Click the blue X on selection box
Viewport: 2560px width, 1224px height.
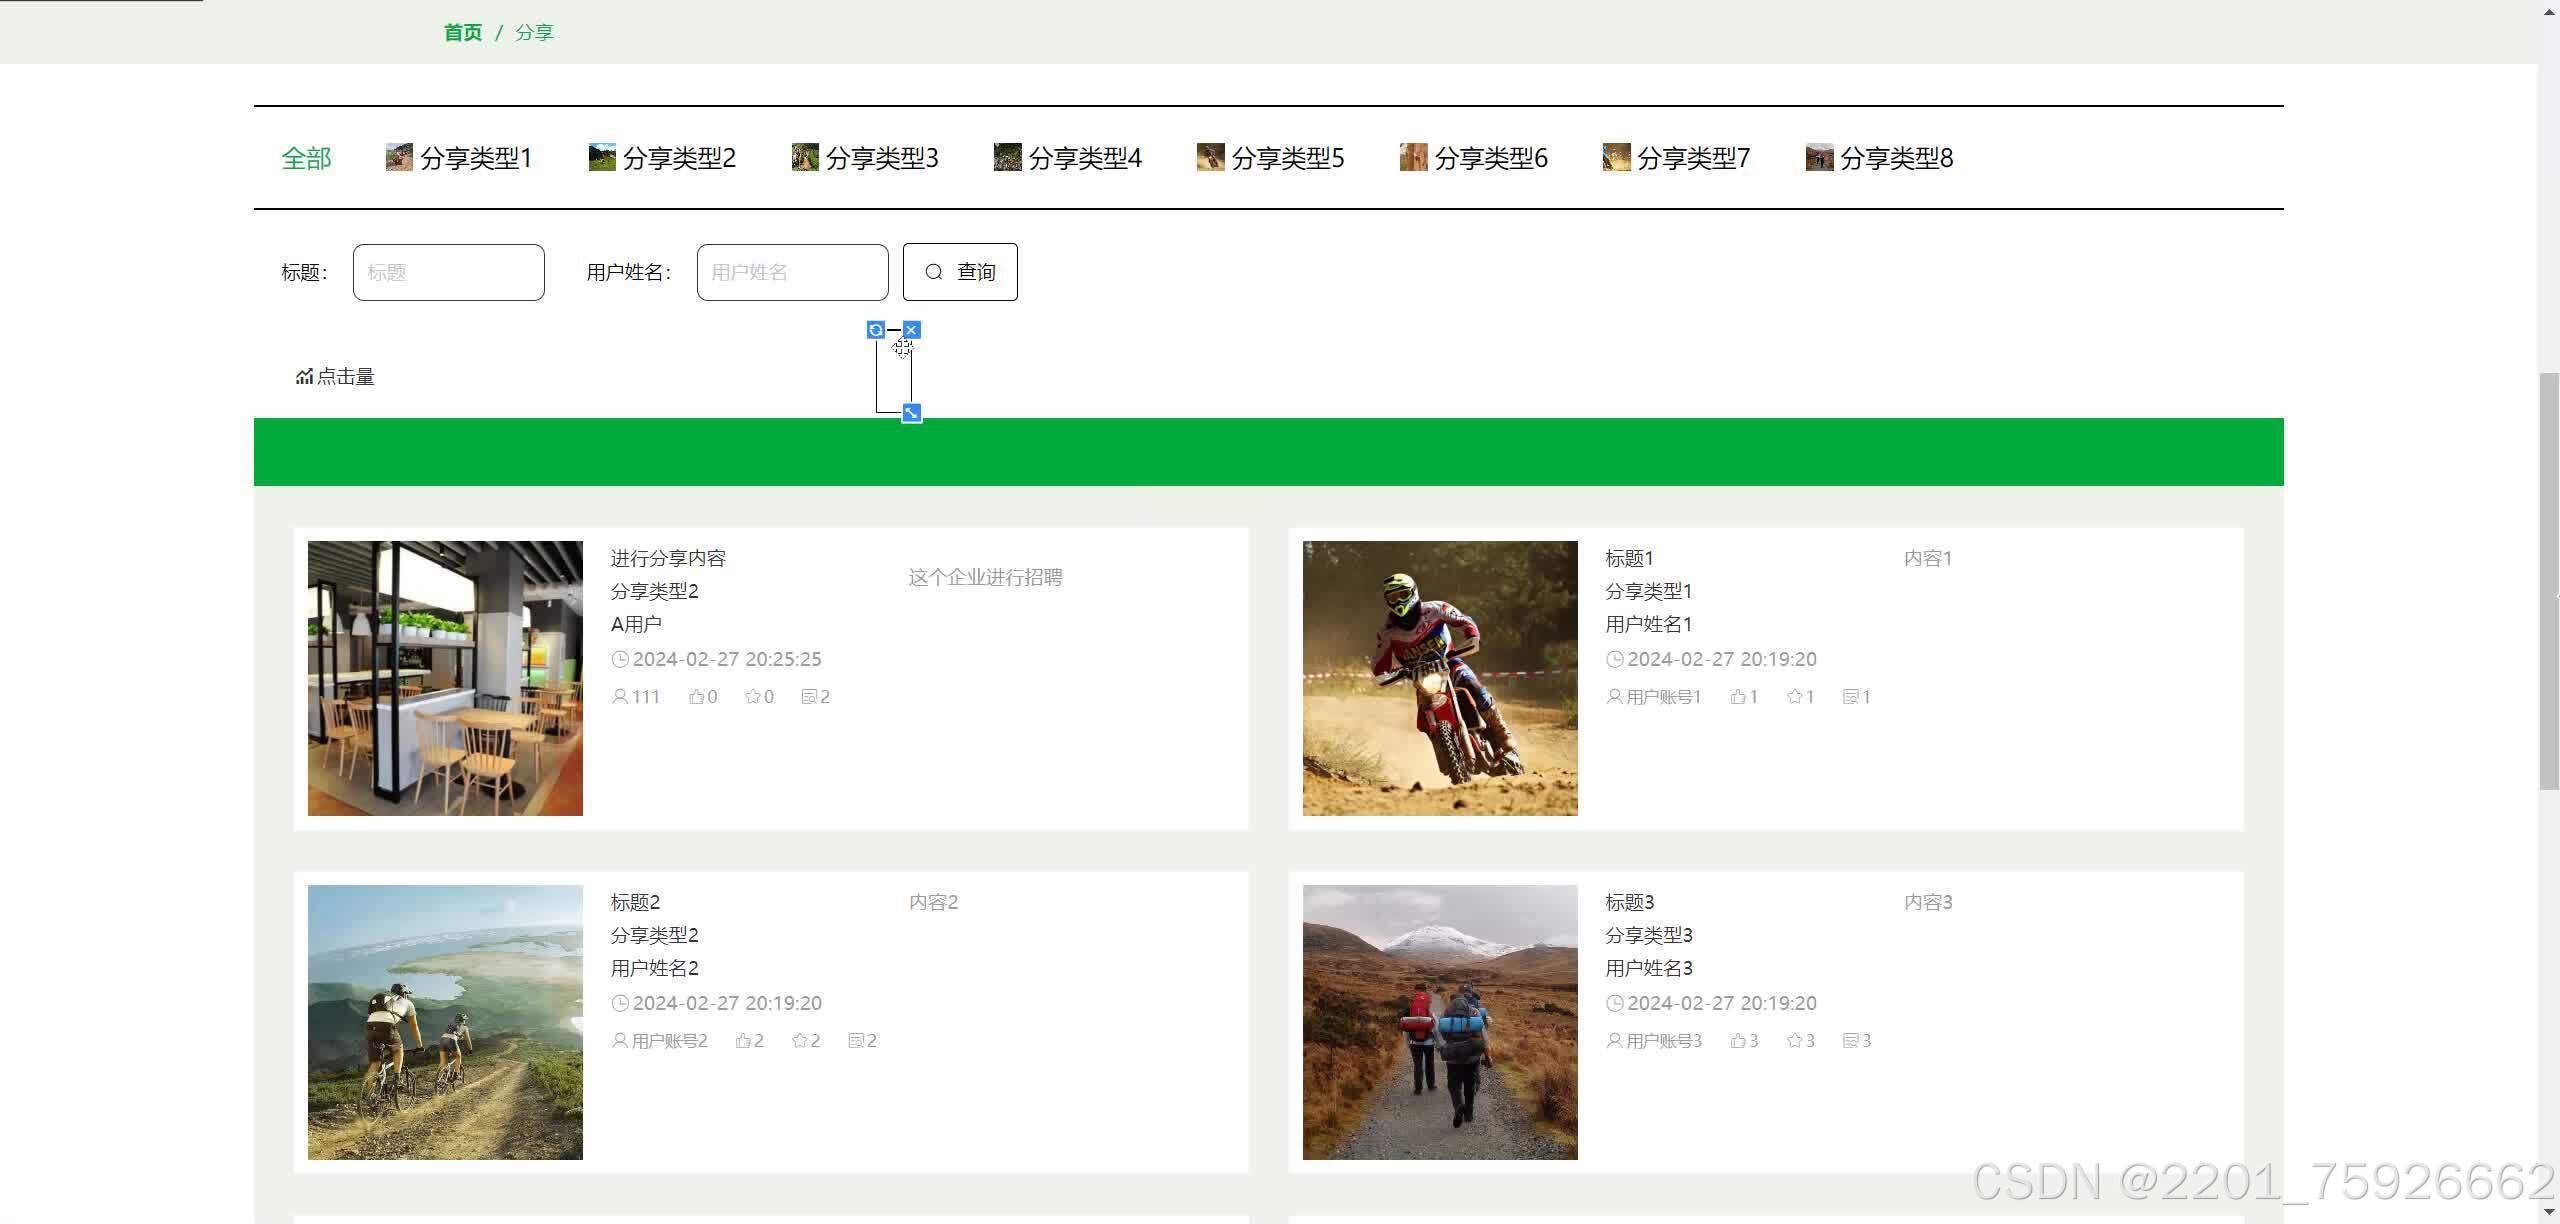click(x=911, y=330)
